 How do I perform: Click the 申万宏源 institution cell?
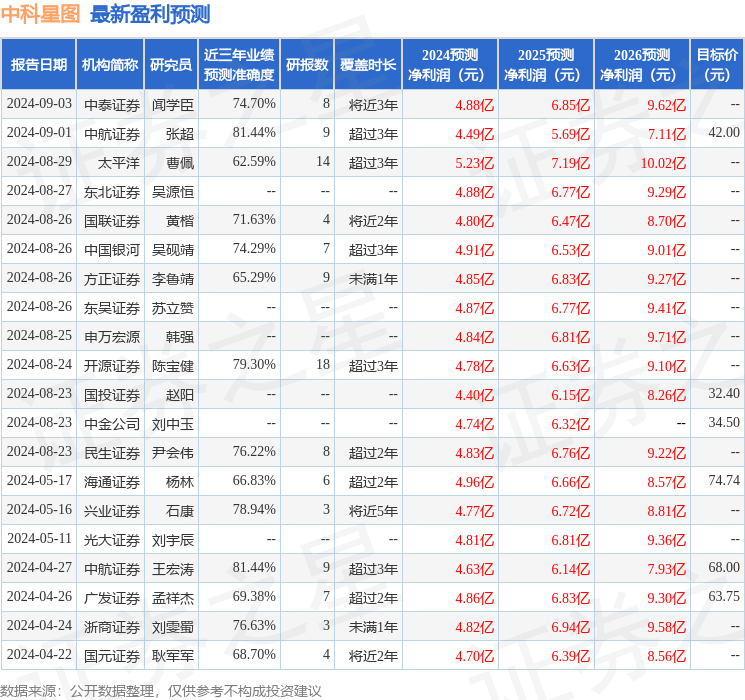click(x=112, y=336)
